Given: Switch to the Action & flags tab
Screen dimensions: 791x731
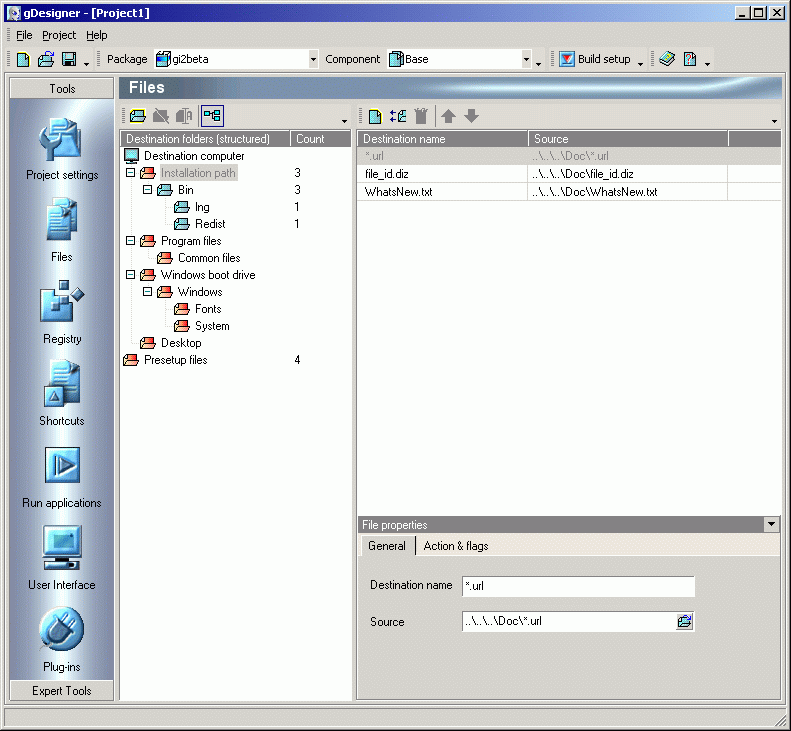Looking at the screenshot, I should point(456,546).
